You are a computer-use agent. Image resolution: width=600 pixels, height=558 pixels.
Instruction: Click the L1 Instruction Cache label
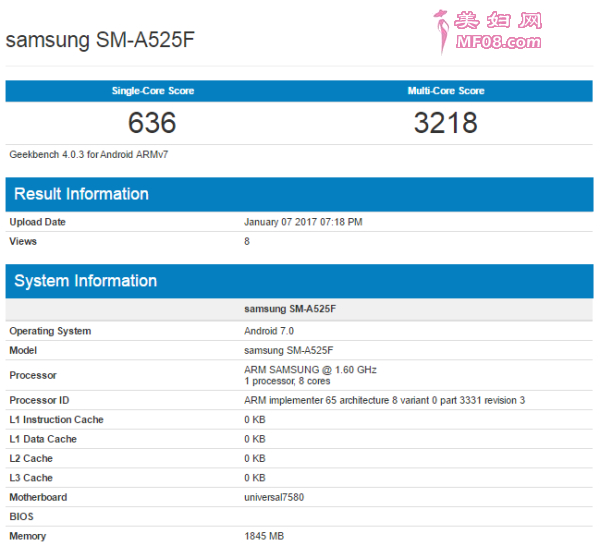[56, 420]
